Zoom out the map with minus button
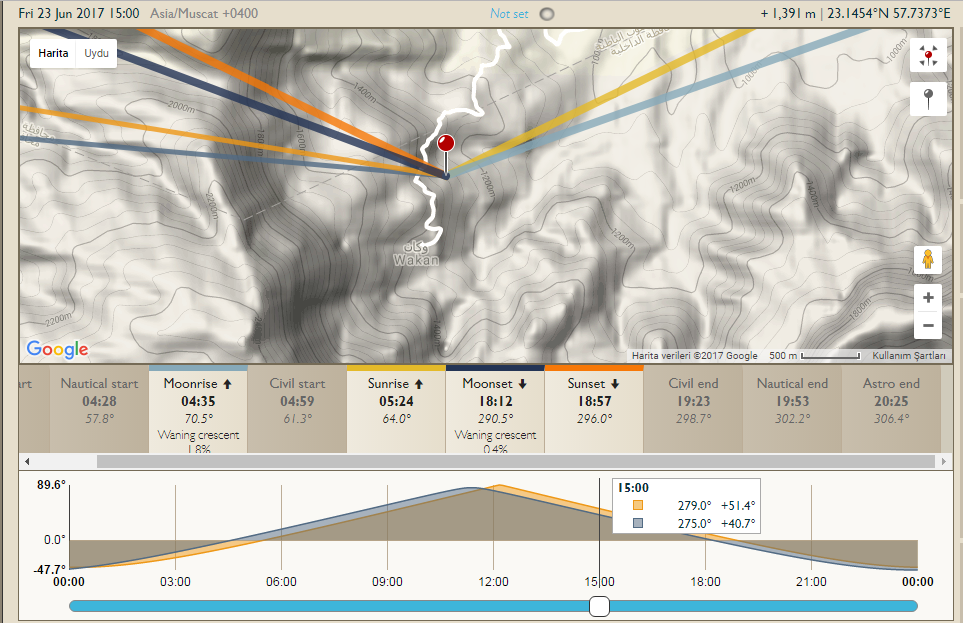Image resolution: width=963 pixels, height=623 pixels. [x=928, y=325]
